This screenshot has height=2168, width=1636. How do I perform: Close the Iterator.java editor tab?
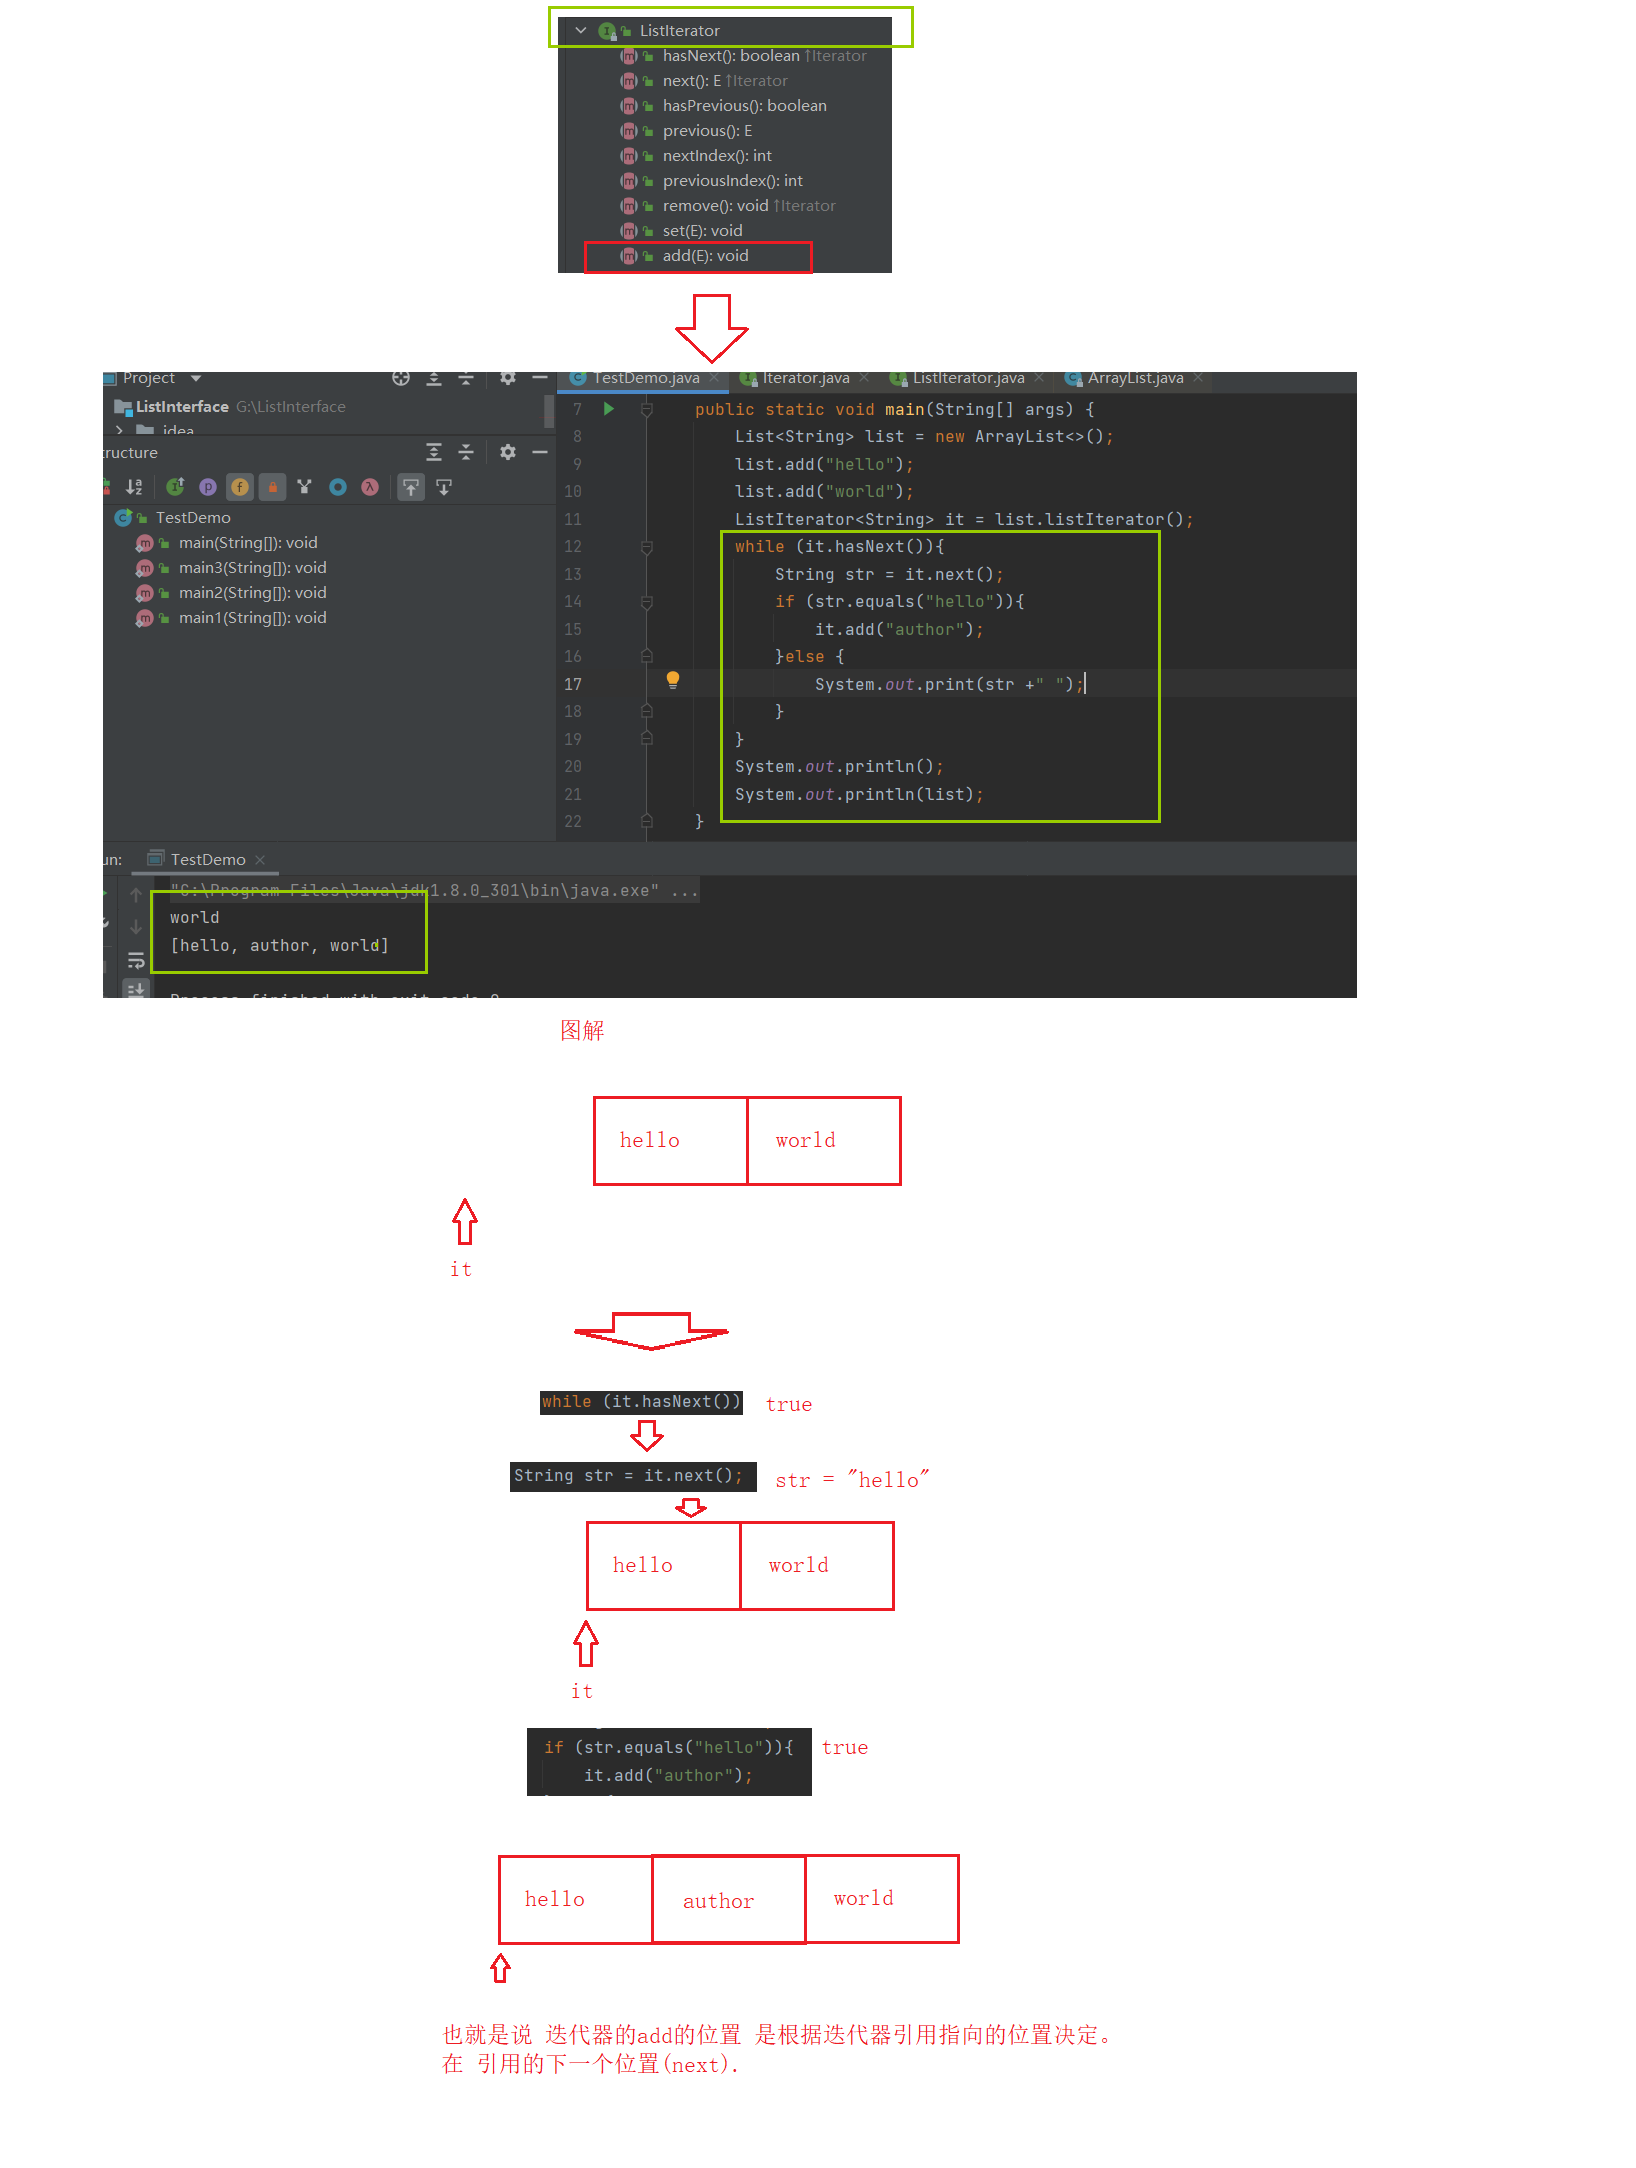pyautogui.click(x=864, y=378)
